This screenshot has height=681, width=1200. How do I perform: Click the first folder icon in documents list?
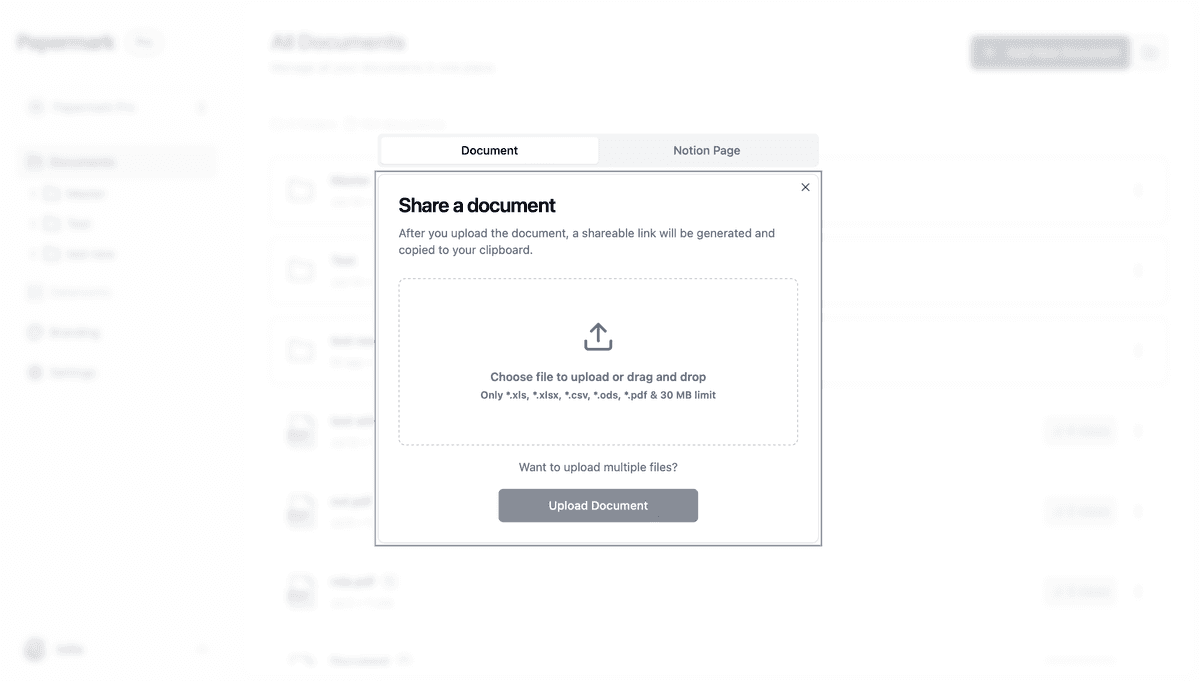[x=301, y=190]
